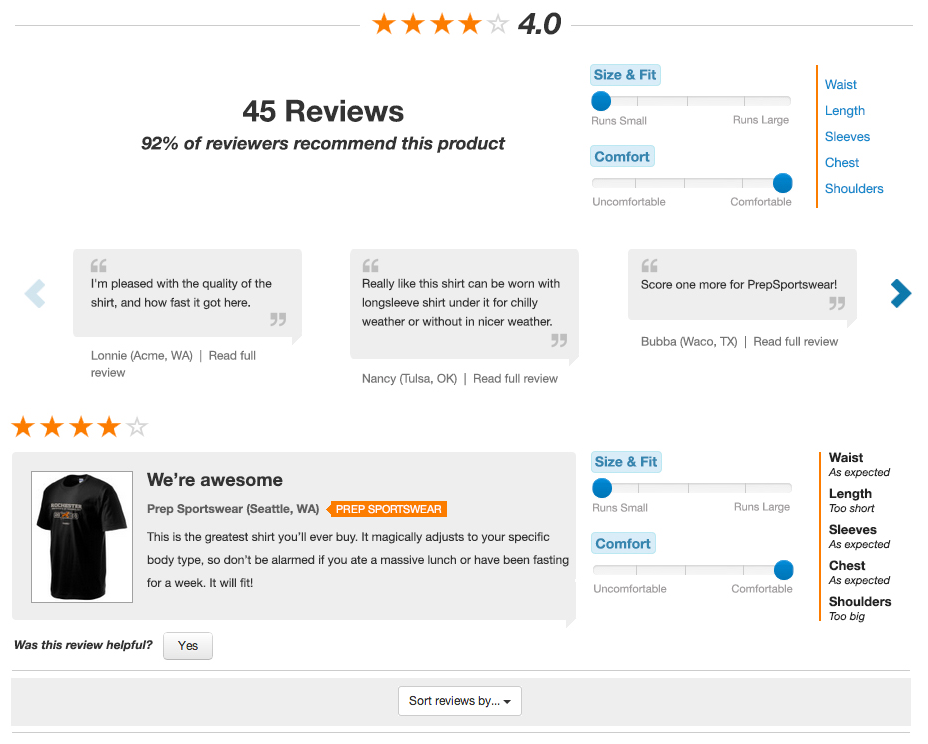This screenshot has height=744, width=928.
Task: Open Nancy's Read full review link
Action: coord(515,379)
